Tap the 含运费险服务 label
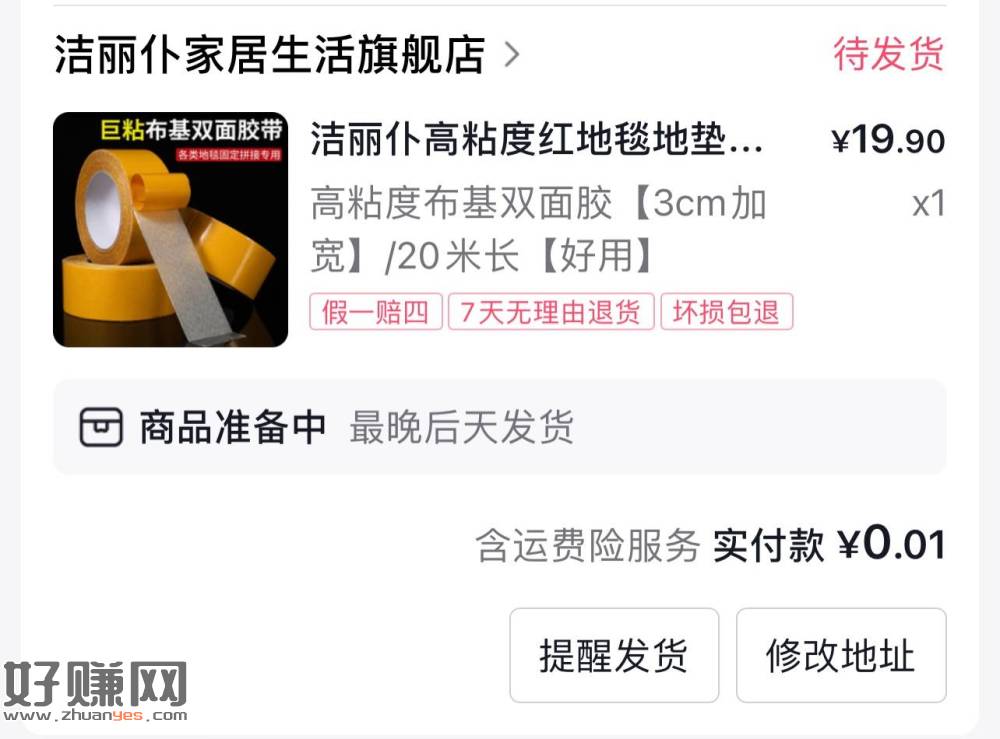This screenshot has height=739, width=1000. [x=587, y=546]
